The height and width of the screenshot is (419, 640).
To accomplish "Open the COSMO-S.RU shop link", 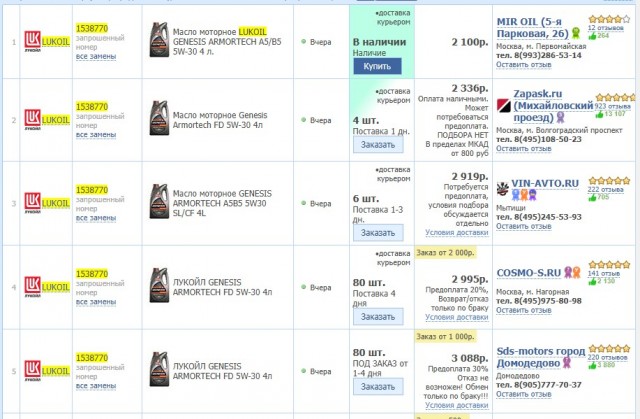I will 529,273.
